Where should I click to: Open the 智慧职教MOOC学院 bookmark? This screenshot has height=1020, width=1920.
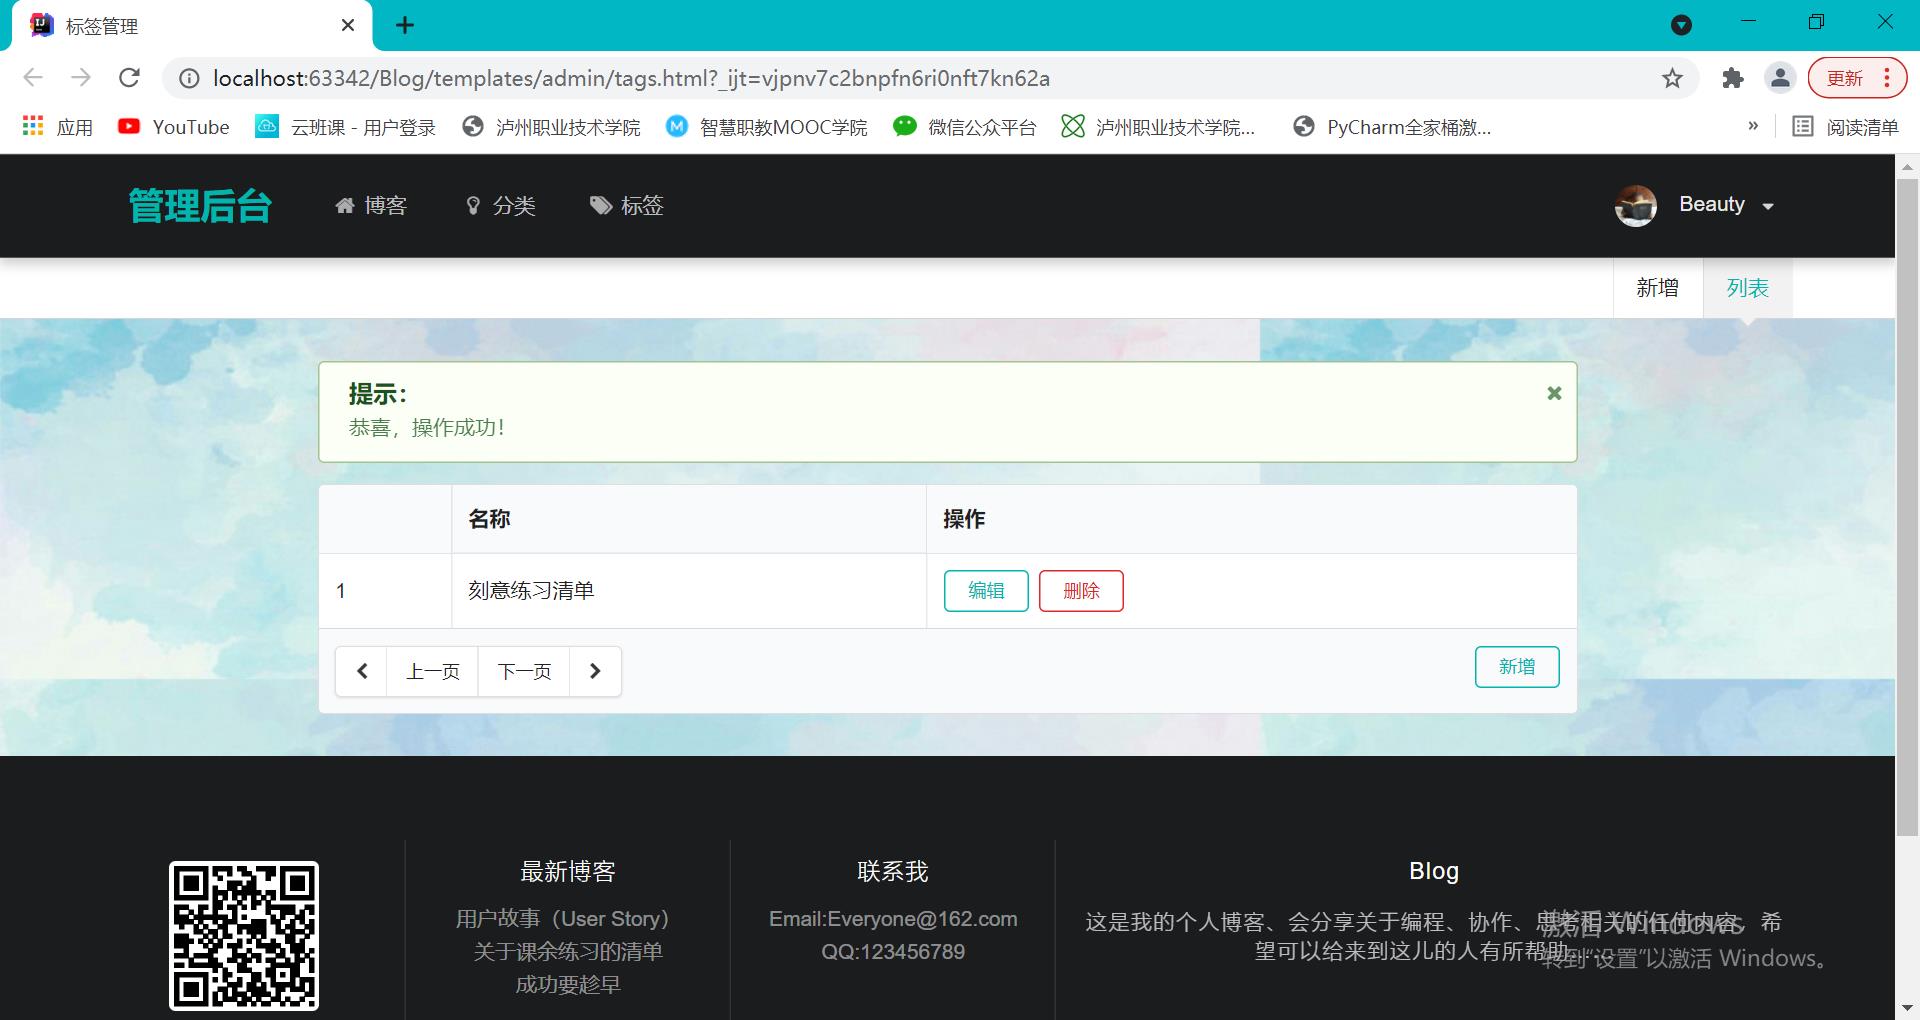pyautogui.click(x=767, y=127)
